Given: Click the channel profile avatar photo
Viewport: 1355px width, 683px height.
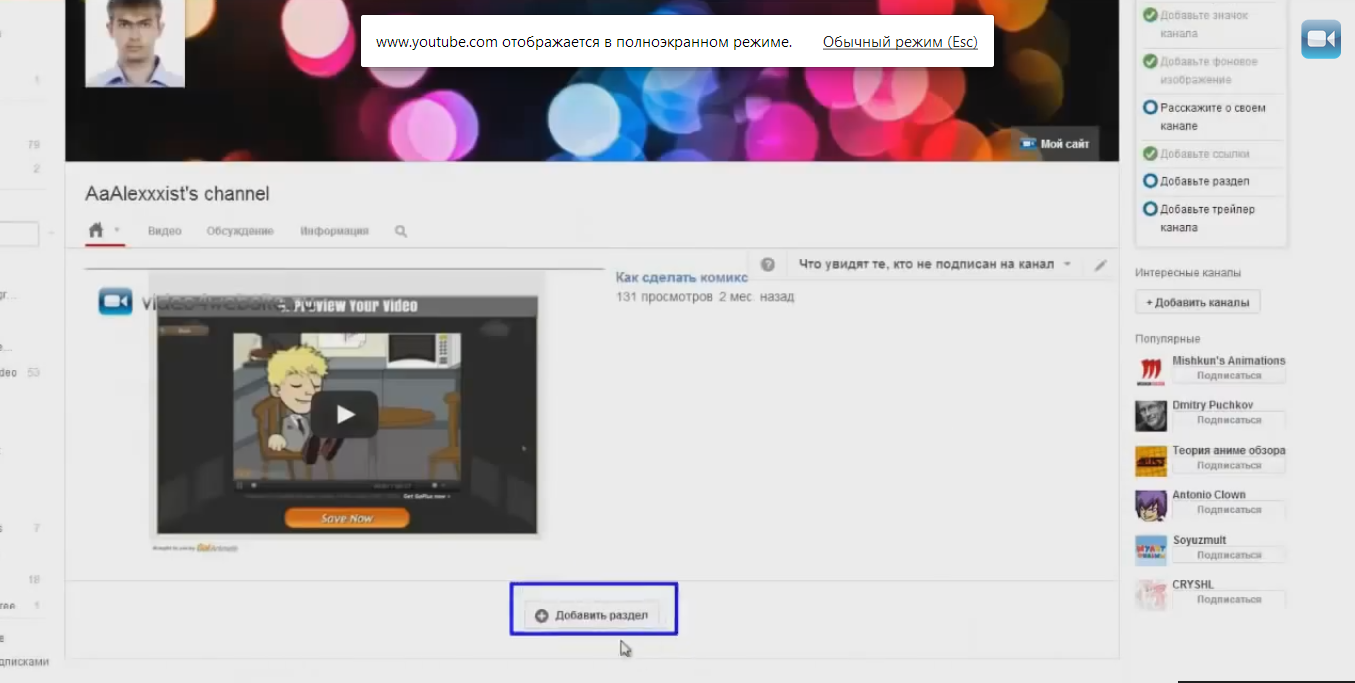Looking at the screenshot, I should 134,43.
